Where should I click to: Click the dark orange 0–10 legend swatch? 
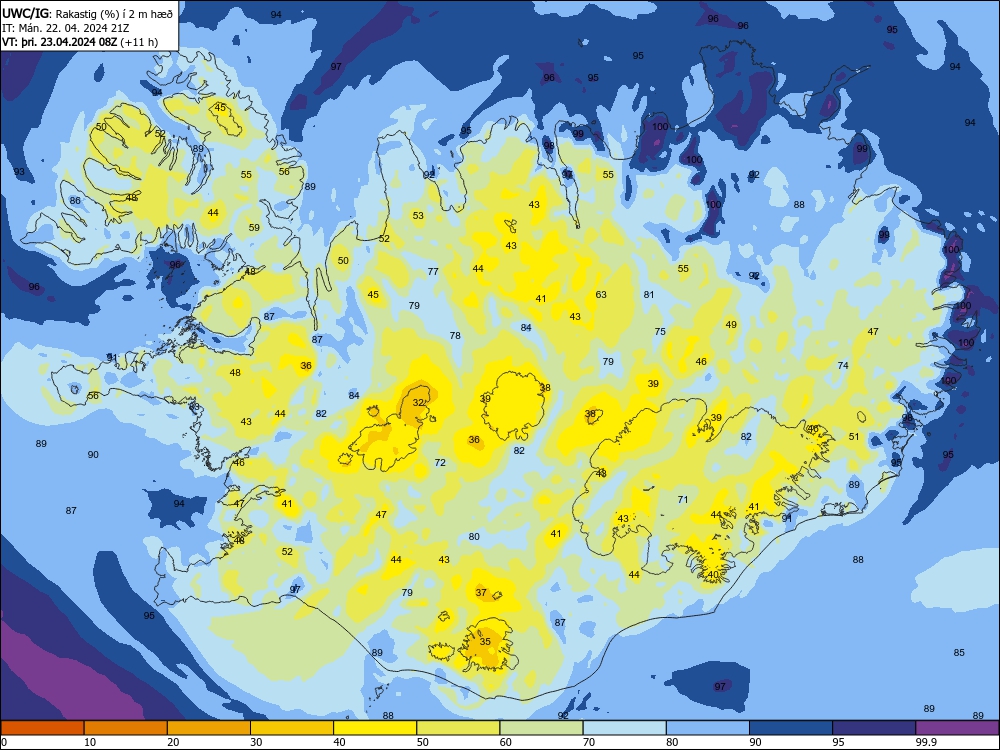coord(42,728)
